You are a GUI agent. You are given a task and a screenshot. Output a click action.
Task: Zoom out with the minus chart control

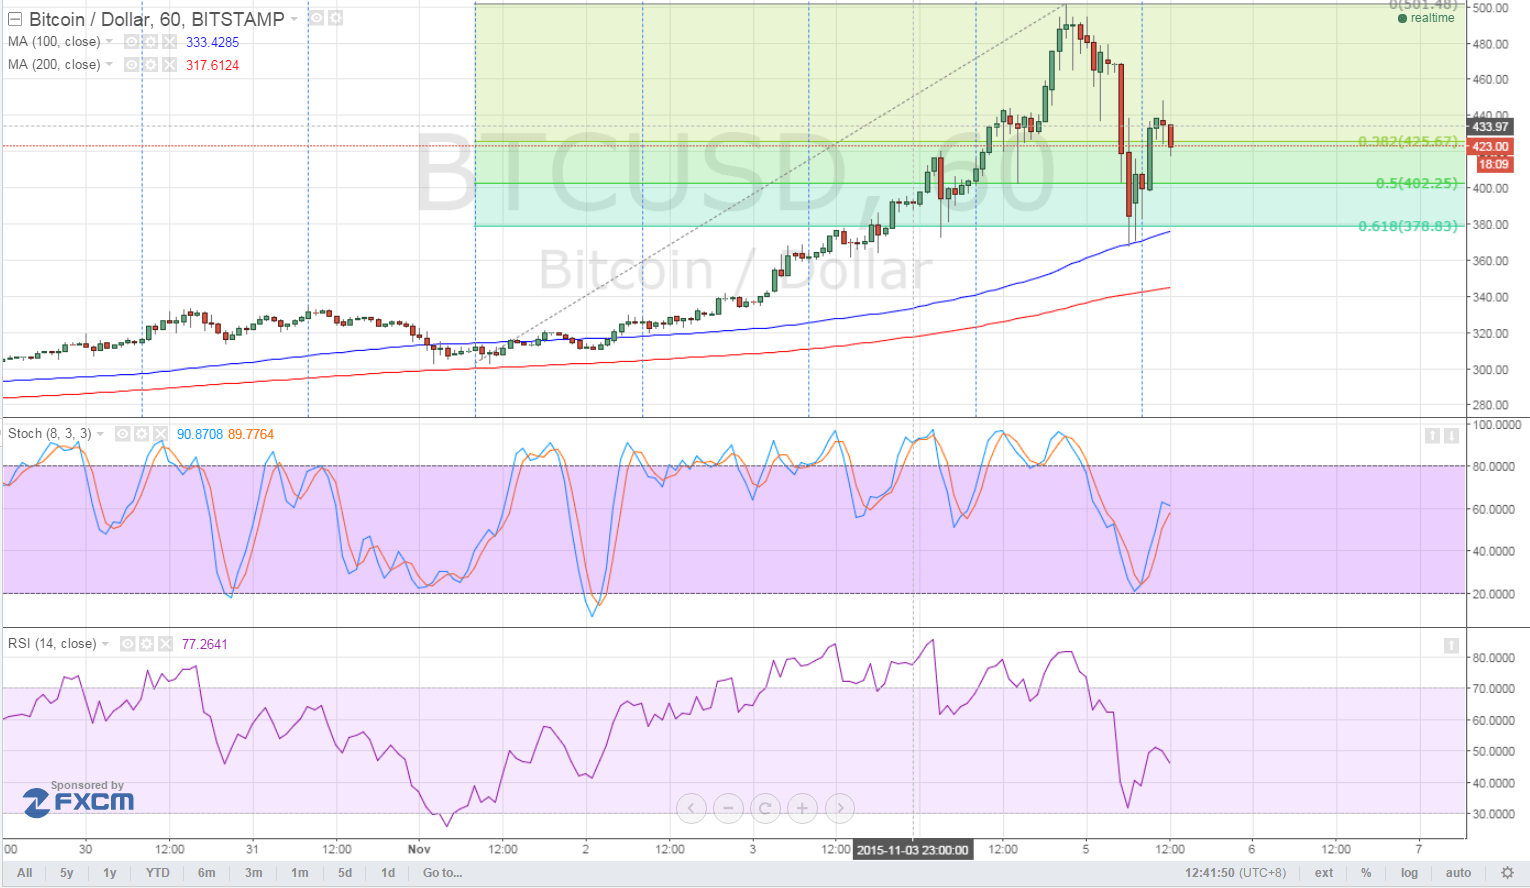click(x=728, y=808)
